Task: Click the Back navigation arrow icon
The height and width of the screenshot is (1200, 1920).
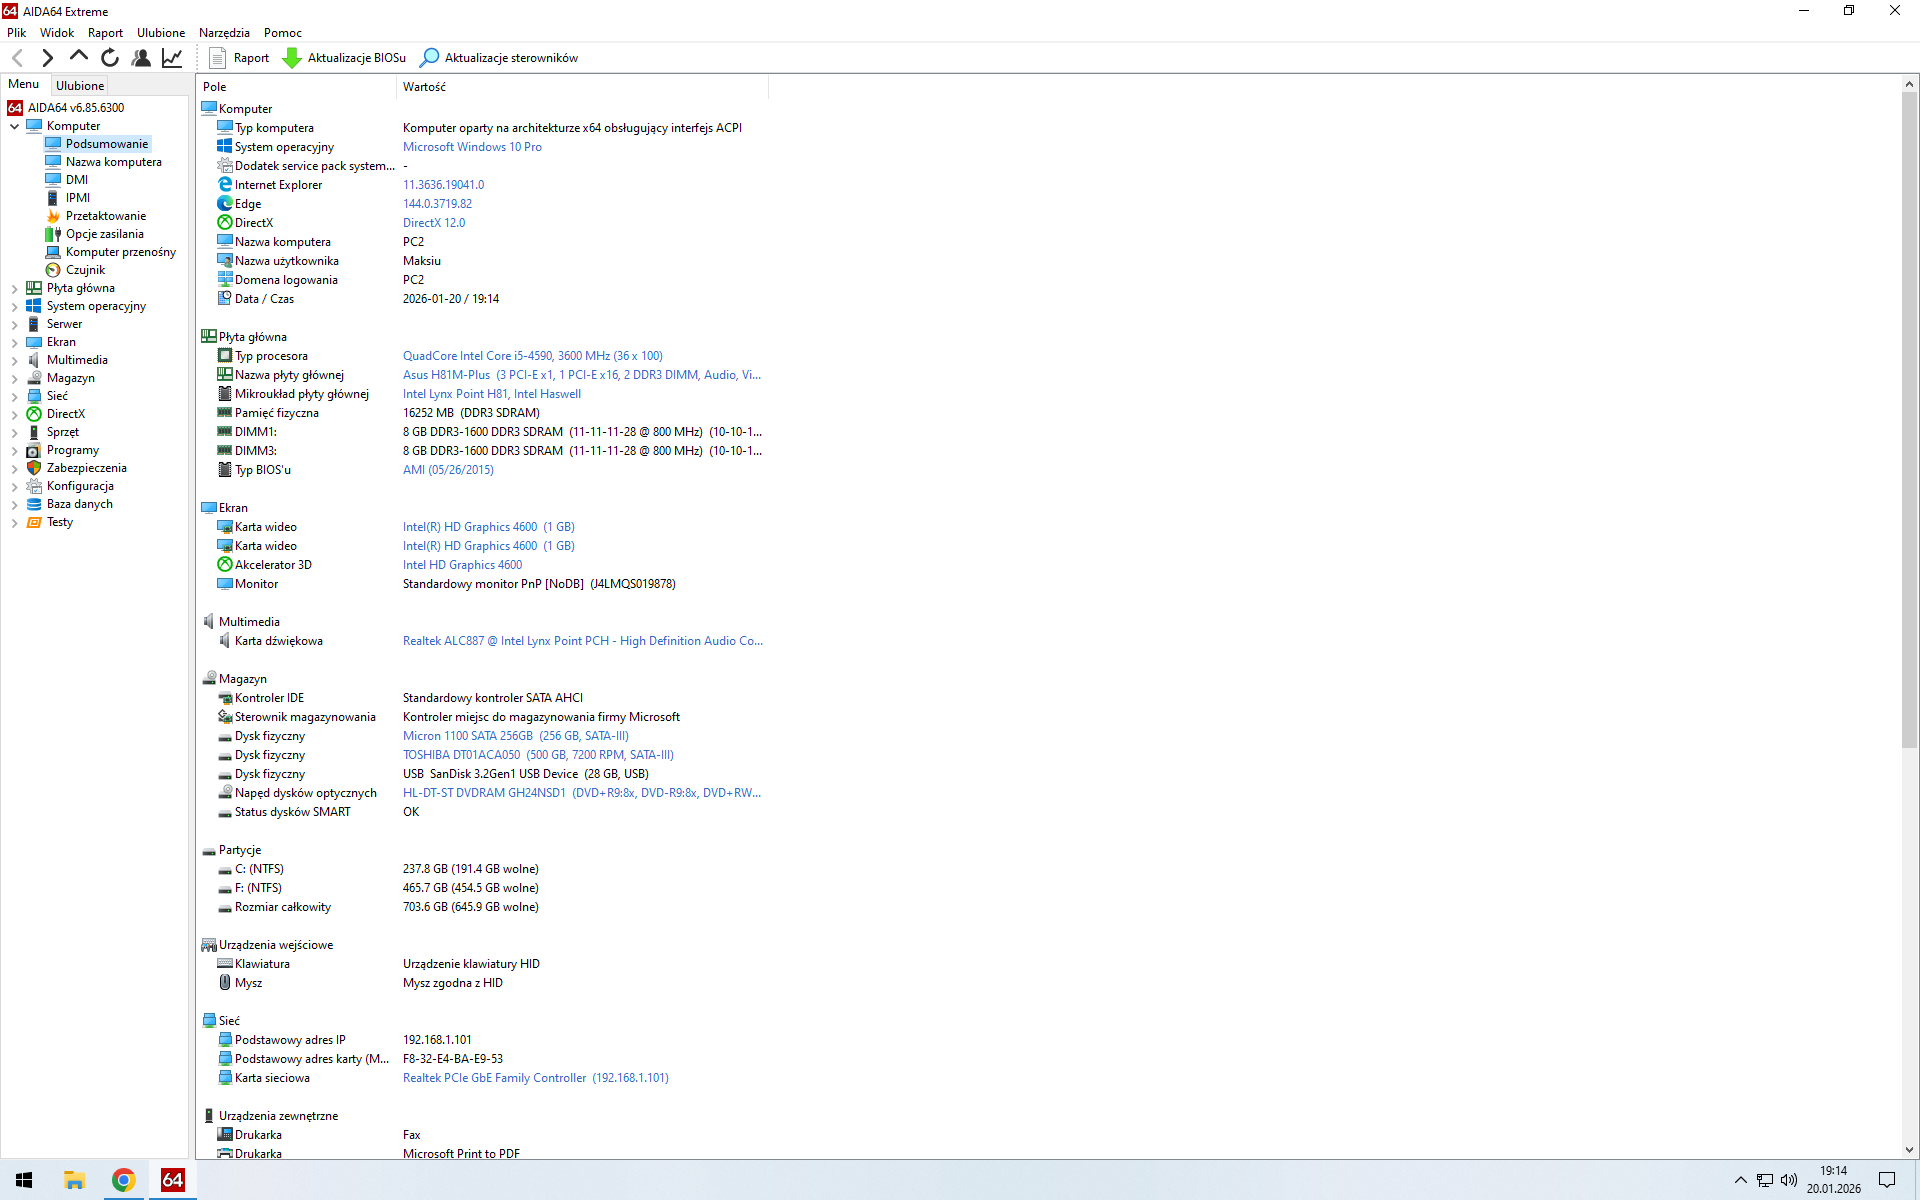Action: click(17, 58)
